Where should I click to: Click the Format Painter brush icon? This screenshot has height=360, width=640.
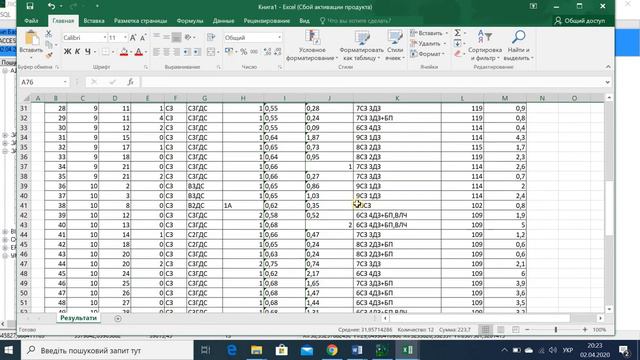pyautogui.click(x=49, y=55)
